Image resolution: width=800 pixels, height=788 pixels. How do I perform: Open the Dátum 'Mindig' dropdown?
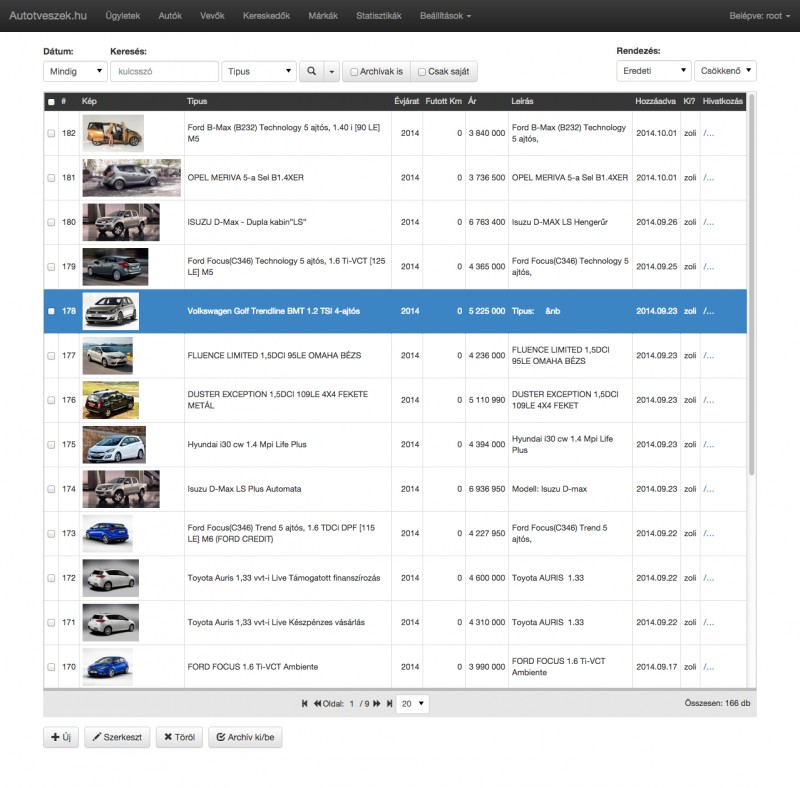75,72
